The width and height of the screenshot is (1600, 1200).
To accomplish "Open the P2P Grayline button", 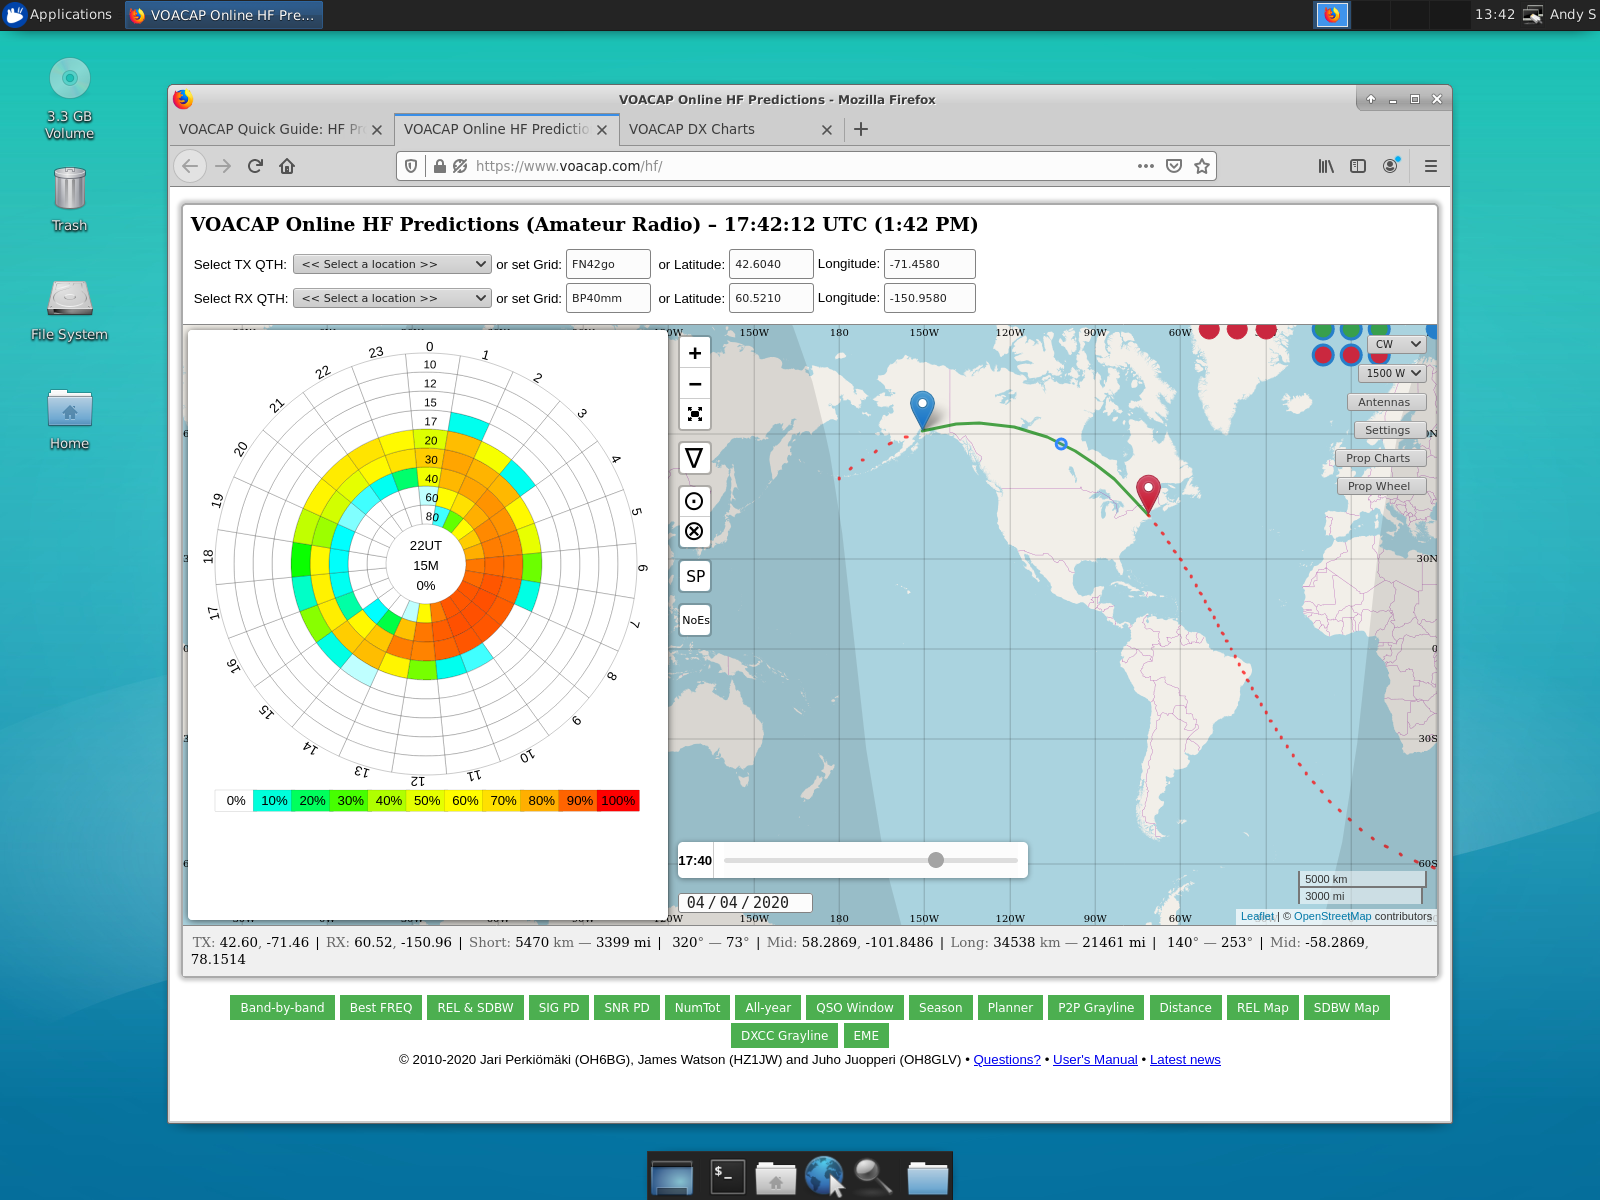I will point(1096,1007).
